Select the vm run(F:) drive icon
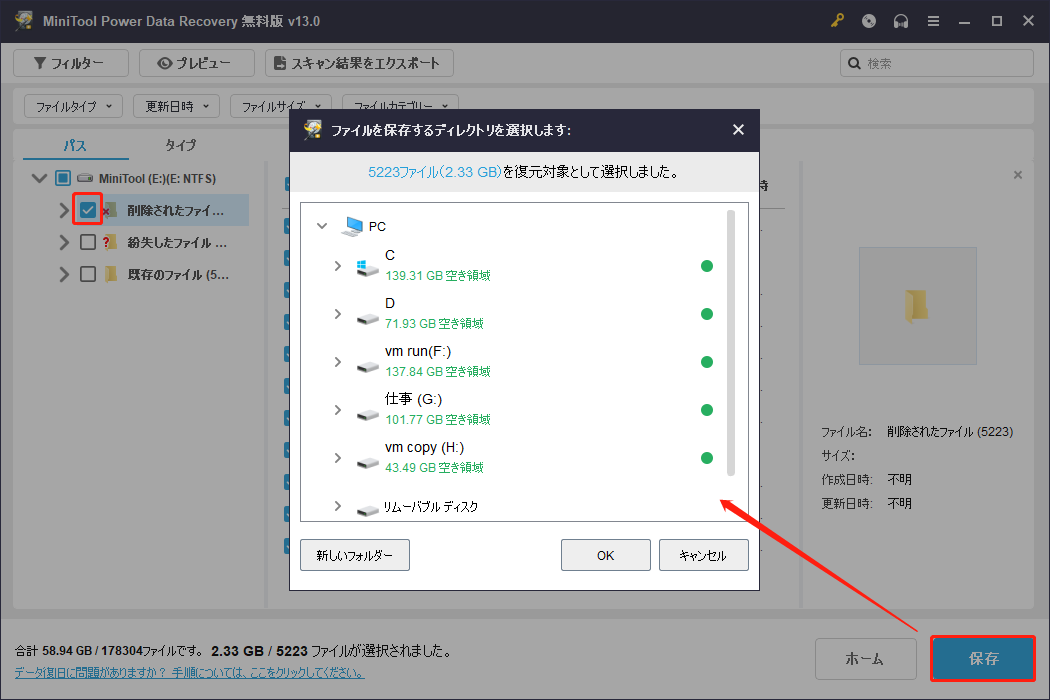 (x=368, y=366)
